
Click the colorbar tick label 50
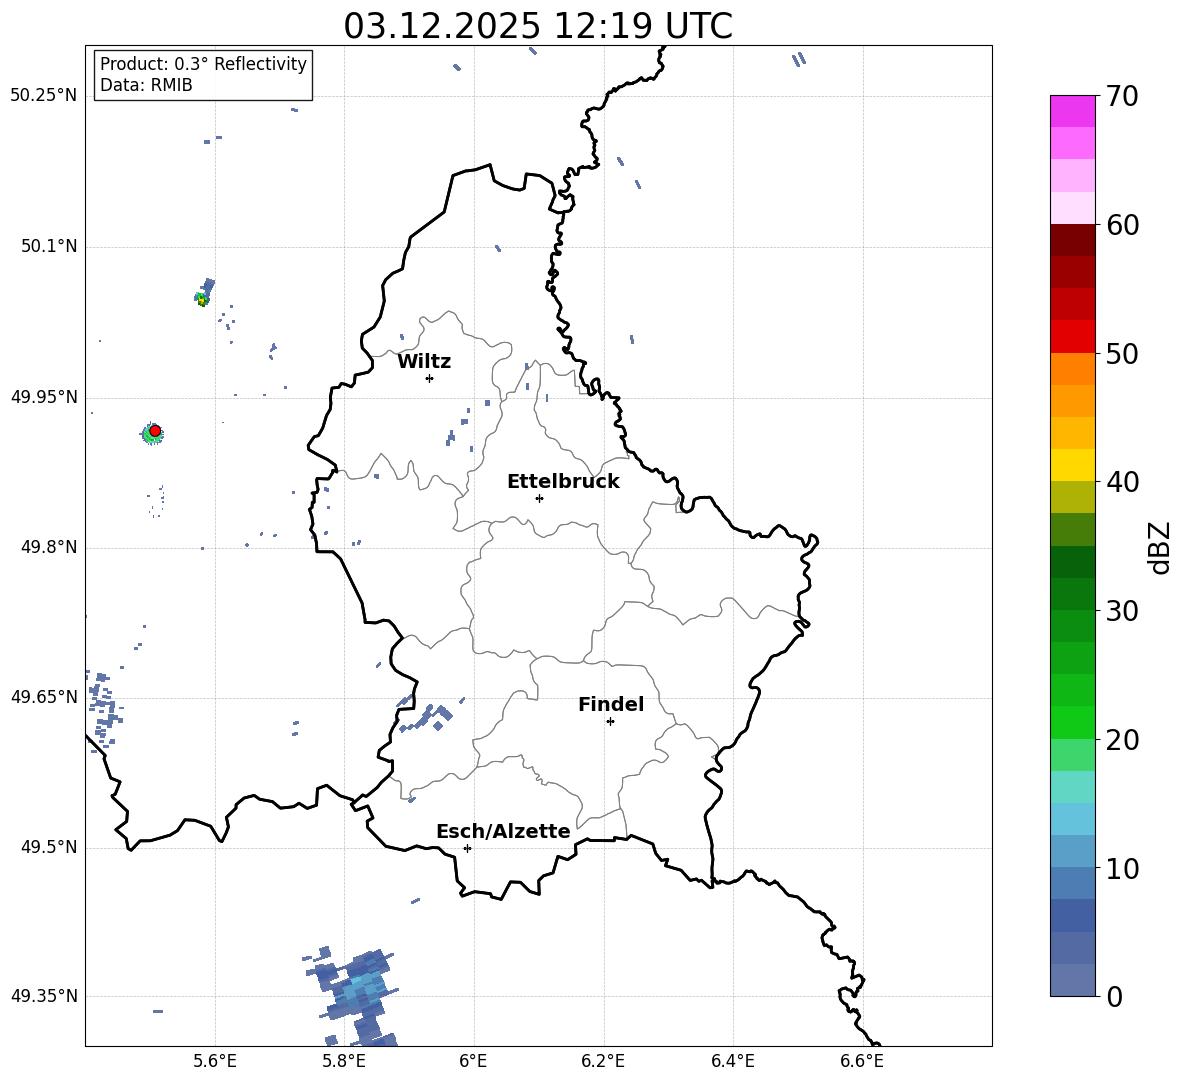click(x=1122, y=353)
